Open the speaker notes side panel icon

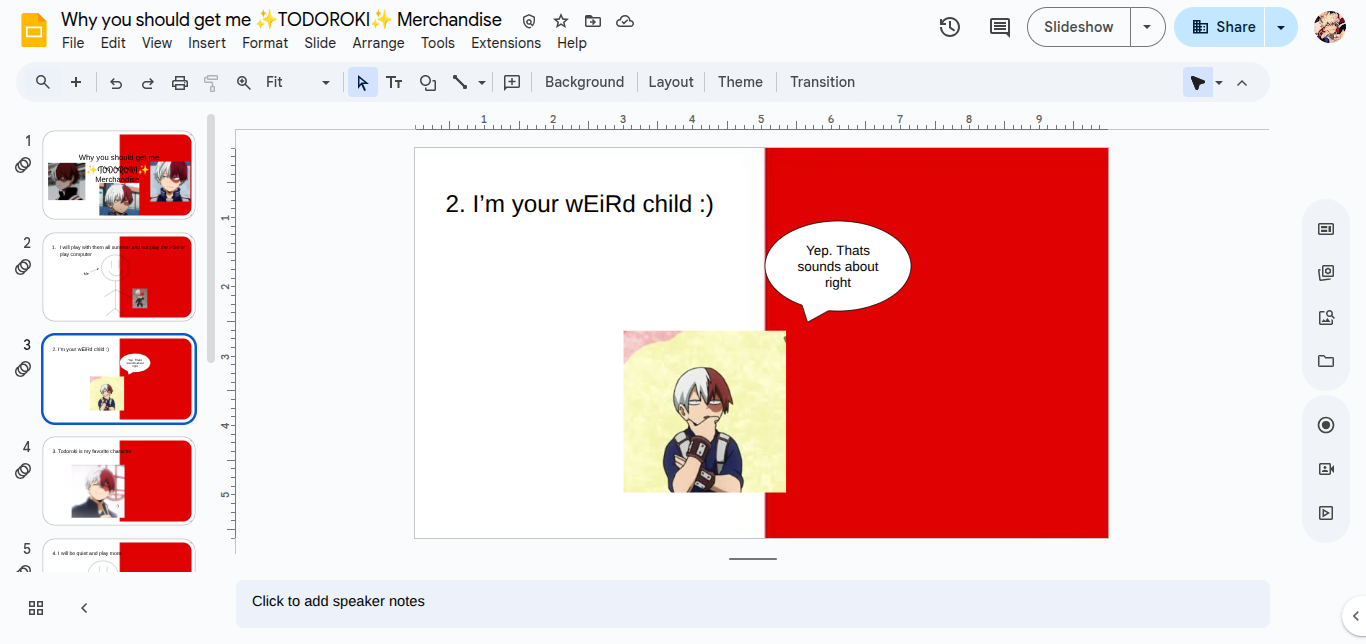click(1326, 229)
